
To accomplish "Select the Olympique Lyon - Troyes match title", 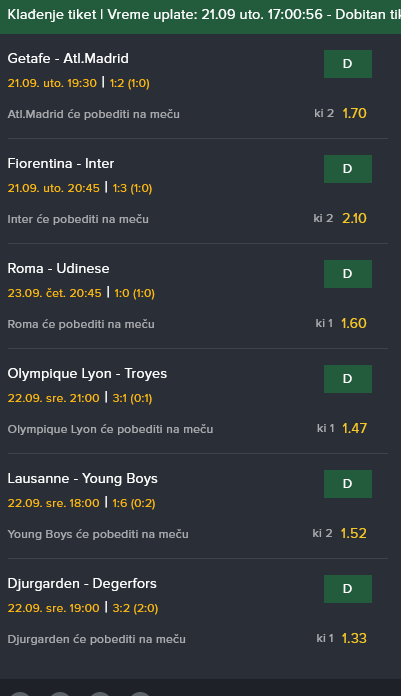I will click(x=87, y=374).
